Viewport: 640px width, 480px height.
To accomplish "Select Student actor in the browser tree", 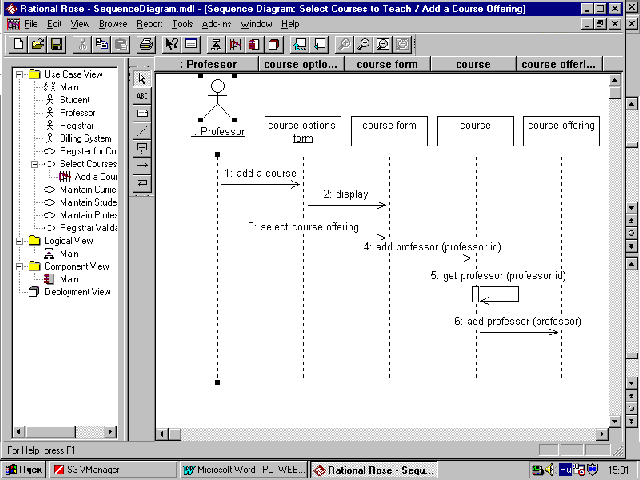I will pyautogui.click(x=75, y=100).
